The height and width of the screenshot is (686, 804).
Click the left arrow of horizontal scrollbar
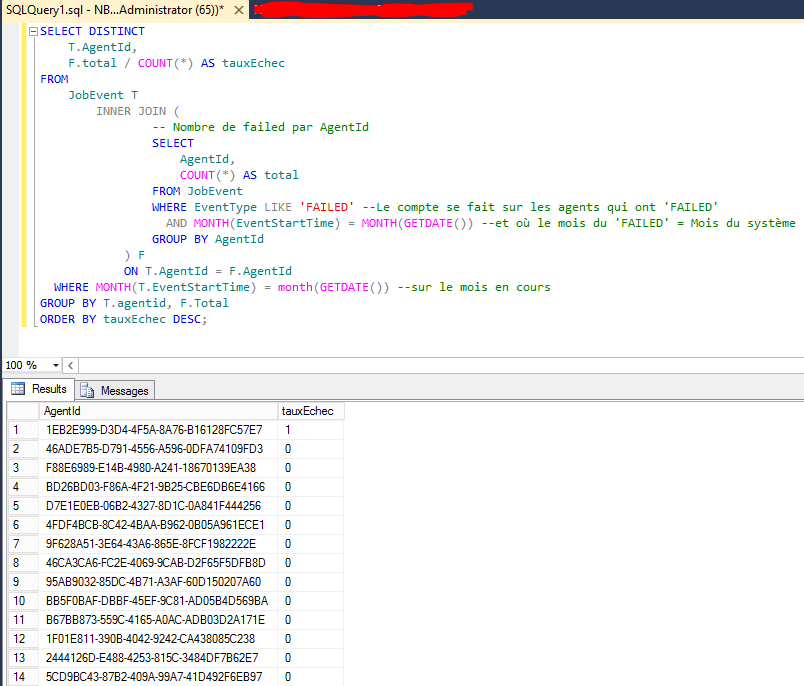tap(70, 364)
